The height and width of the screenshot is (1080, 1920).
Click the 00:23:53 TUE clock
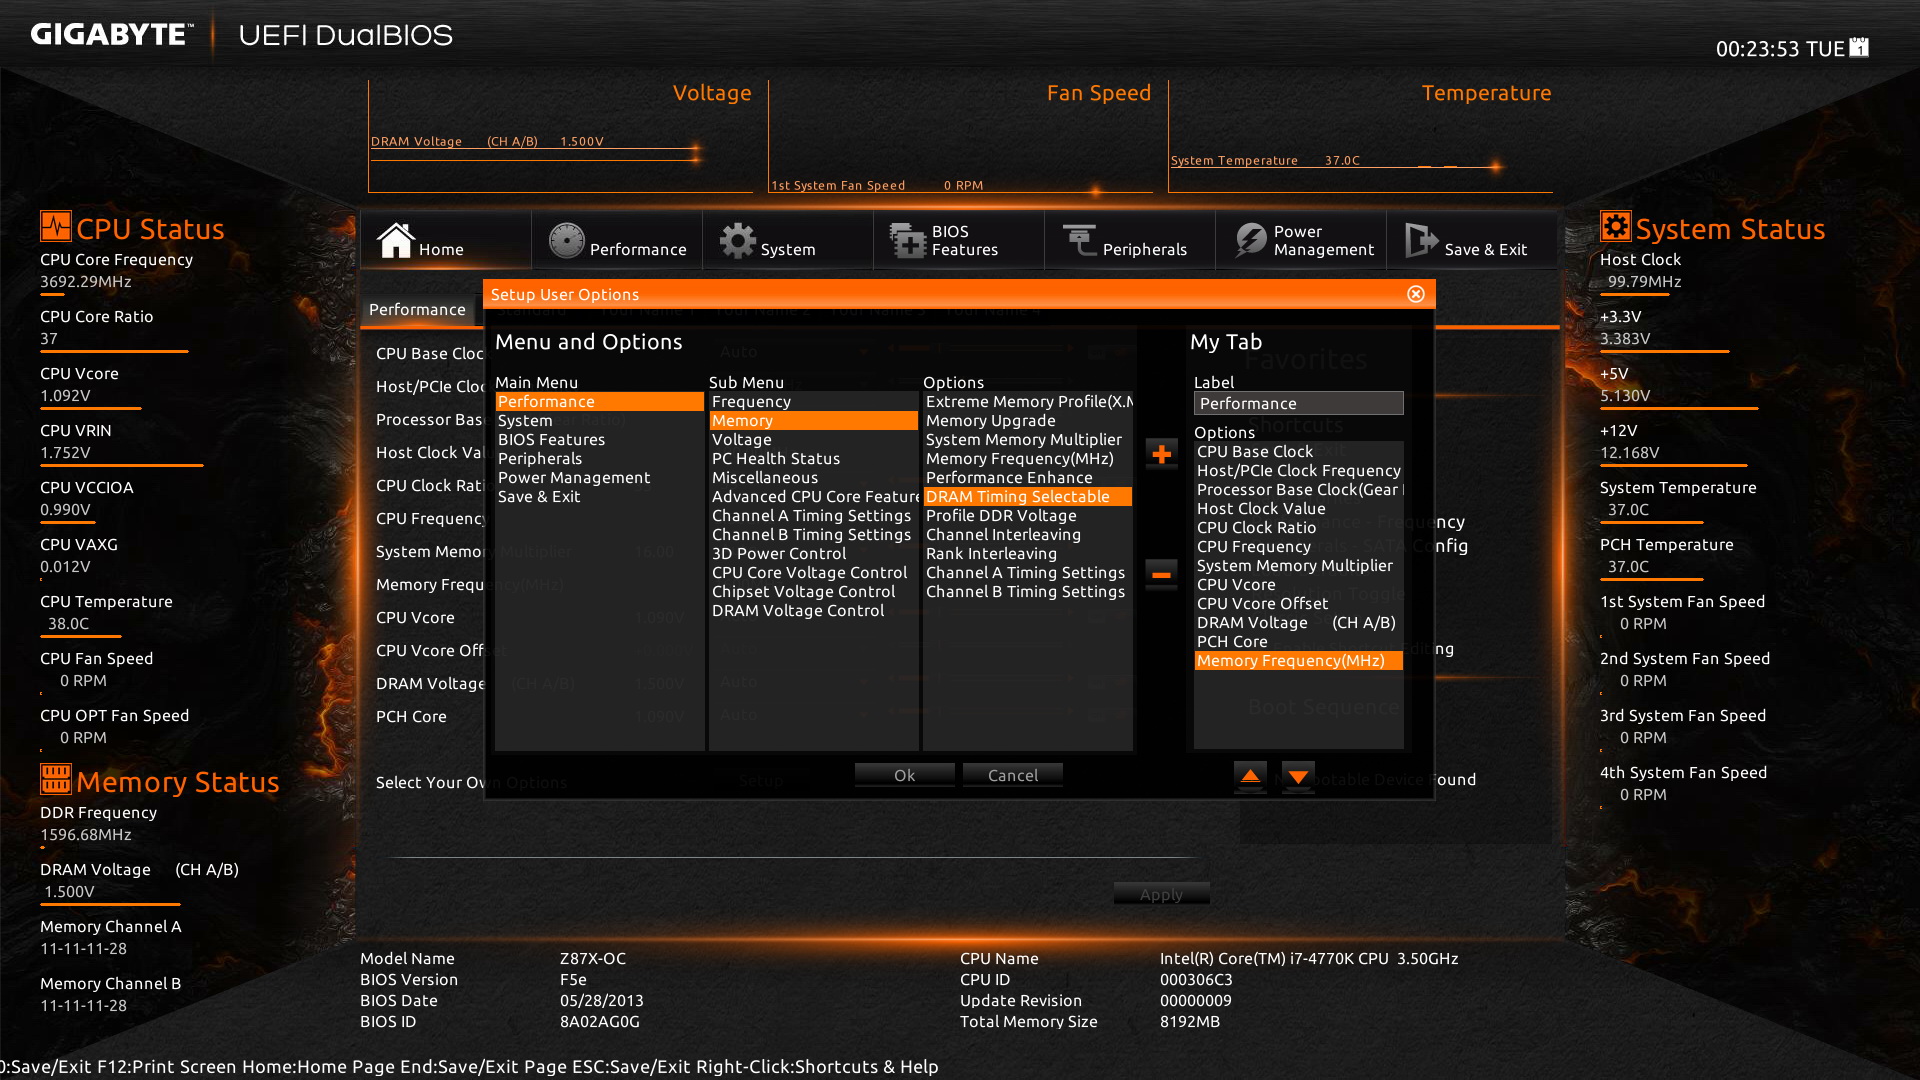1780,49
